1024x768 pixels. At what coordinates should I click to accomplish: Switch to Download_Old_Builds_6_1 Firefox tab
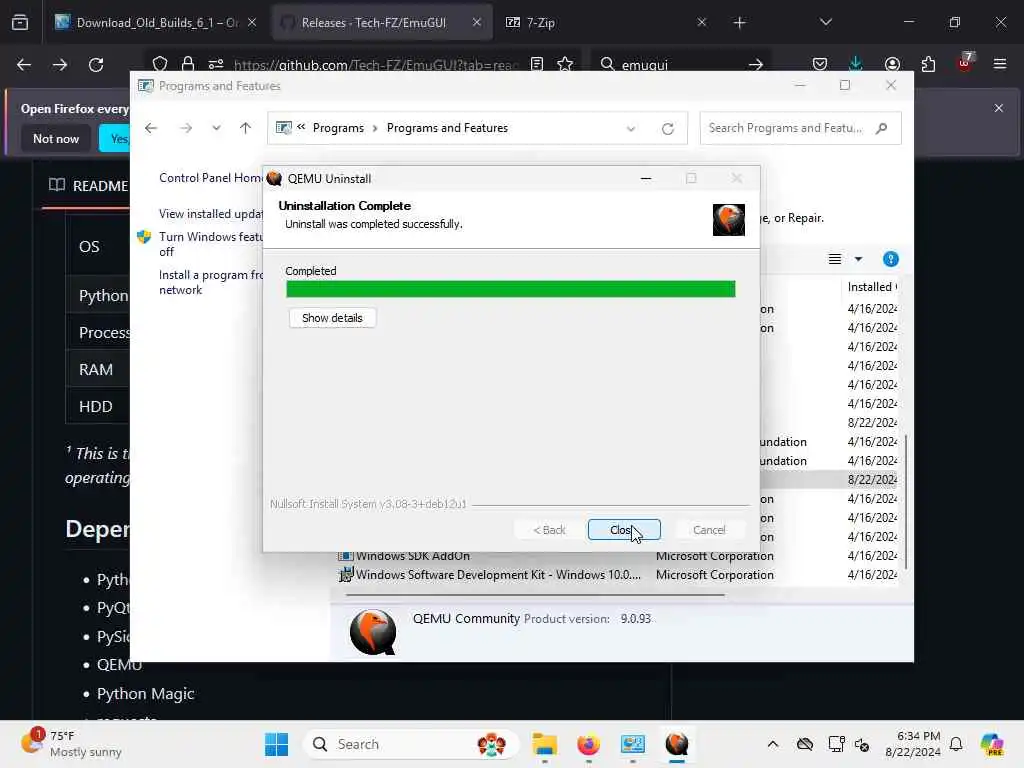[156, 22]
